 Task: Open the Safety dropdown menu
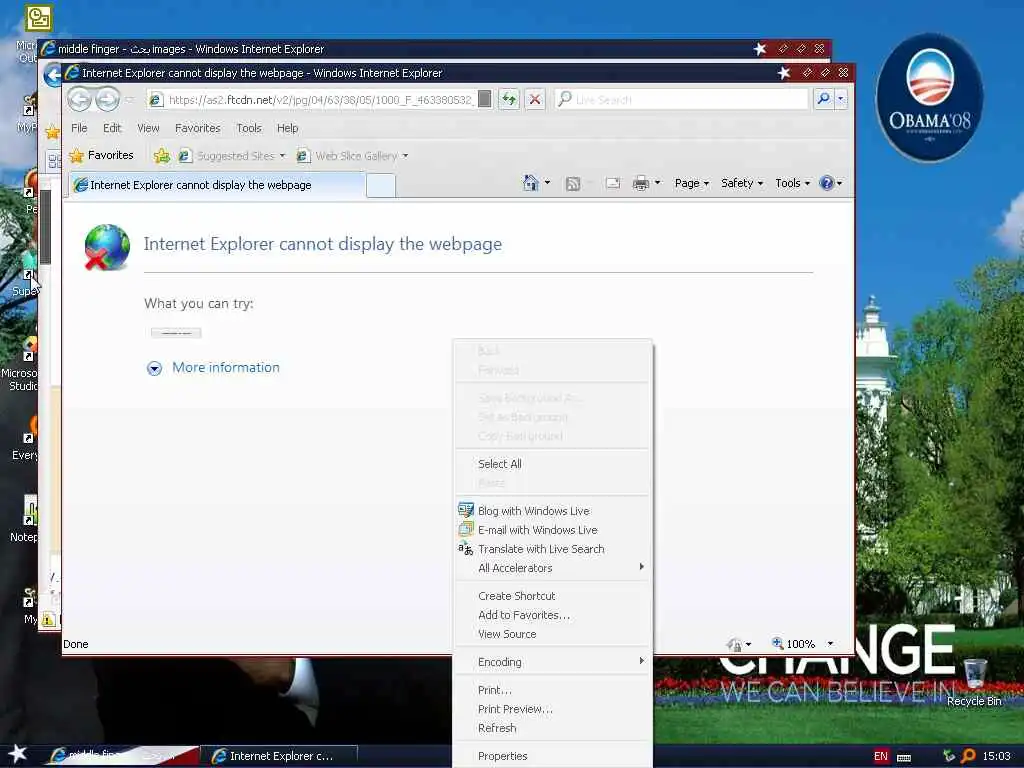coord(742,183)
